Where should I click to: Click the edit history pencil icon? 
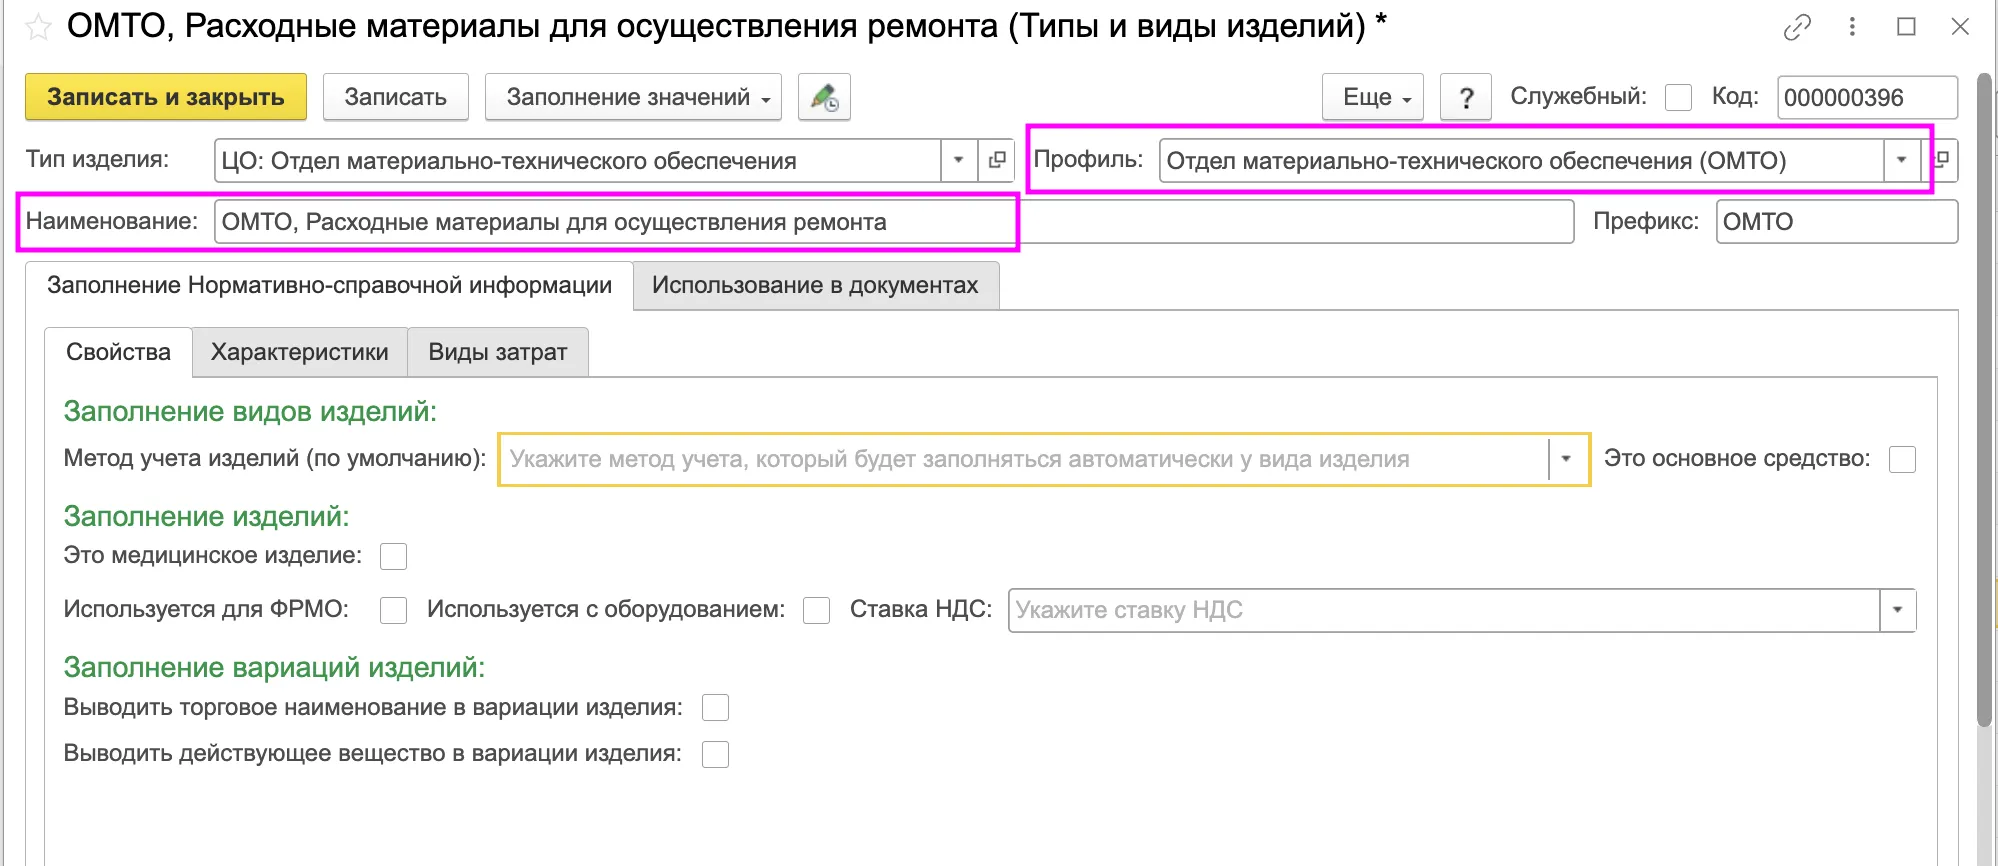[824, 97]
